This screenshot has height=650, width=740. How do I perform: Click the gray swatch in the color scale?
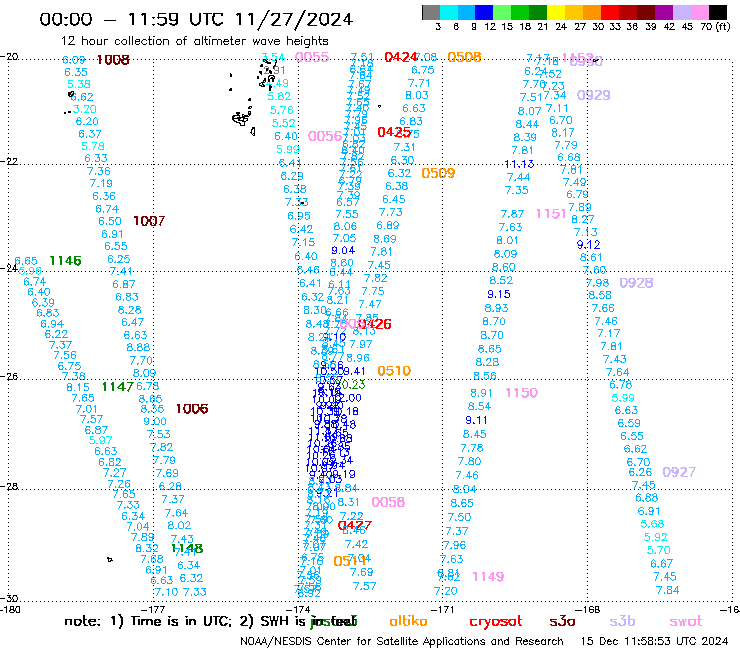(431, 12)
